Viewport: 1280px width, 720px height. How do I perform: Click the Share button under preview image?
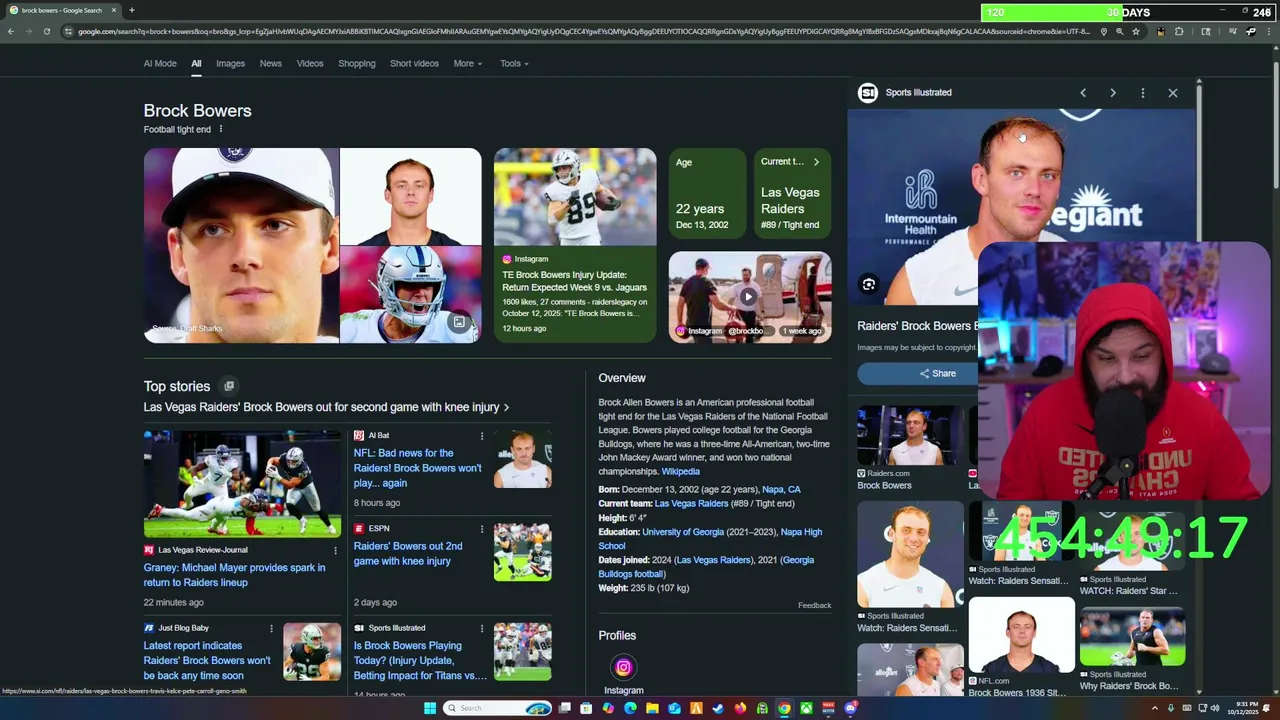click(x=937, y=373)
